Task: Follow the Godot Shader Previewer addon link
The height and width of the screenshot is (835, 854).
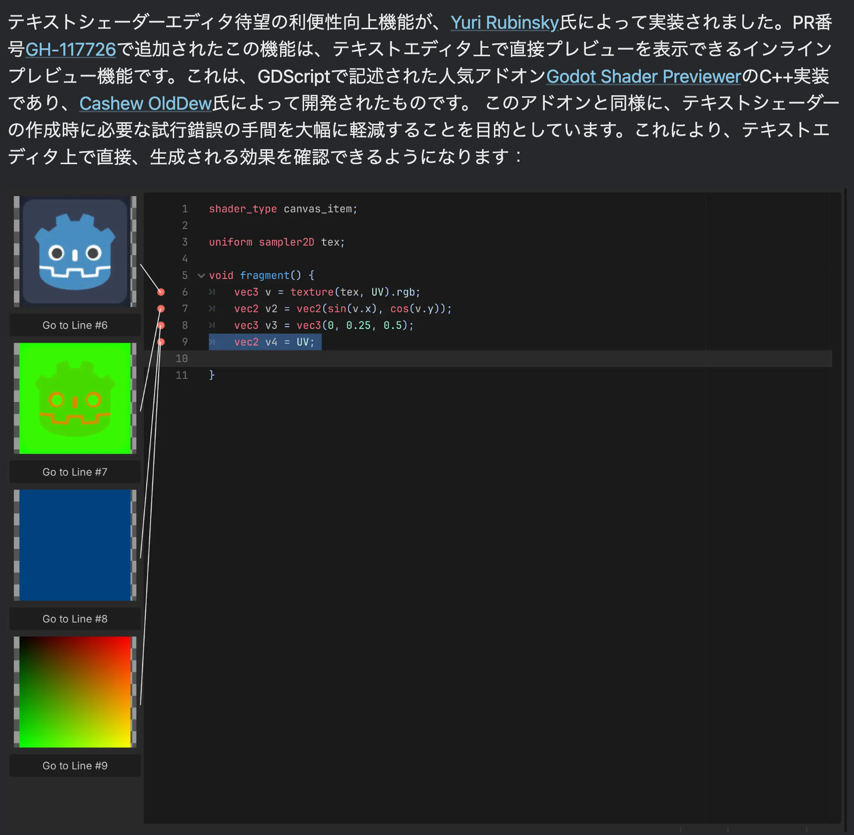Action: (x=643, y=76)
